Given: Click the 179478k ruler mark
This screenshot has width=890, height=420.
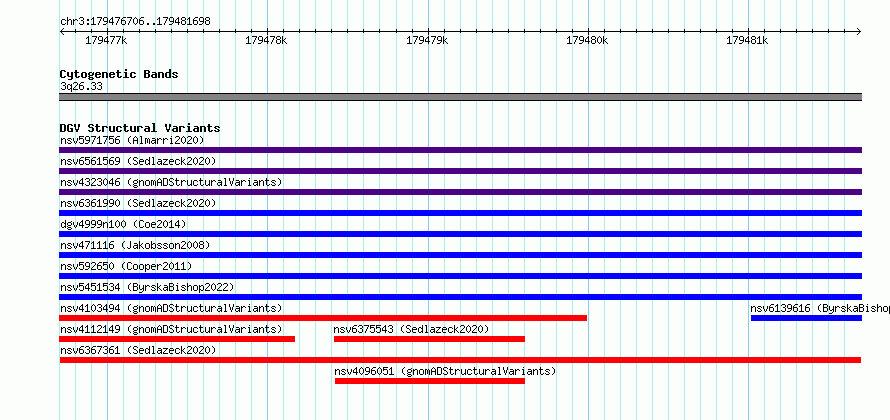Looking at the screenshot, I should (x=267, y=40).
